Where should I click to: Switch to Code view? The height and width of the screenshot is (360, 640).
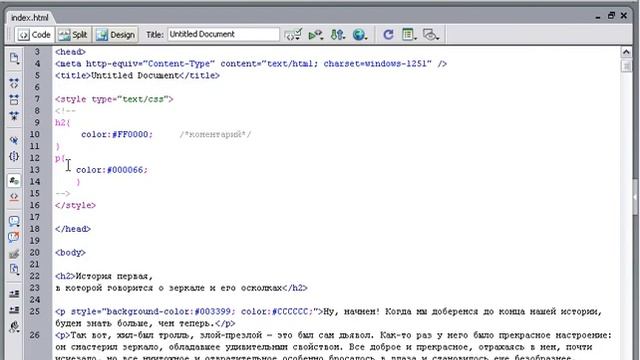coord(35,35)
